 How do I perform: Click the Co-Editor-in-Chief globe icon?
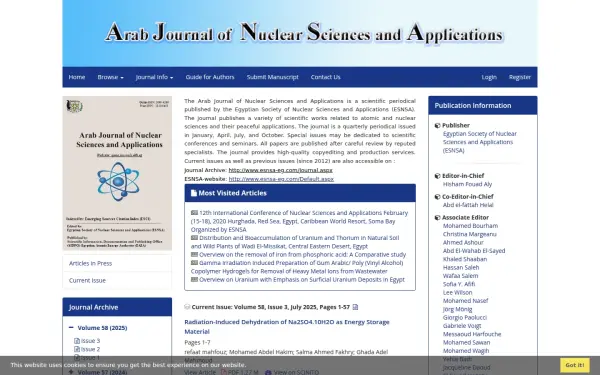click(437, 197)
